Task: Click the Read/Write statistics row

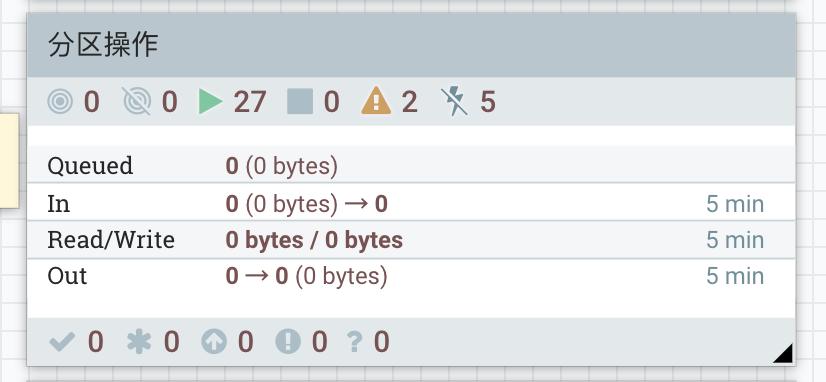Action: click(x=411, y=240)
